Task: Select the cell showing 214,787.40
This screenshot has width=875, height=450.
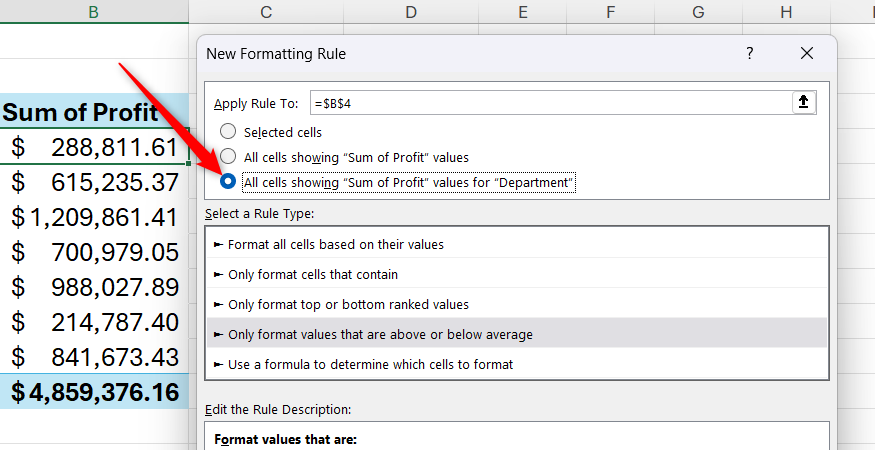Action: point(94,322)
